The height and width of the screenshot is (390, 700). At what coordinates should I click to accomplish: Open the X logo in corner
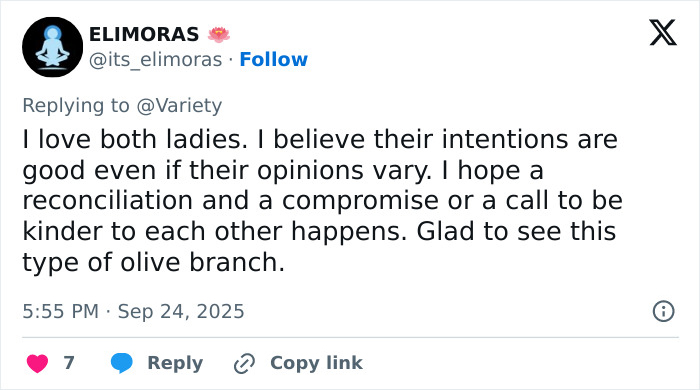pos(663,33)
